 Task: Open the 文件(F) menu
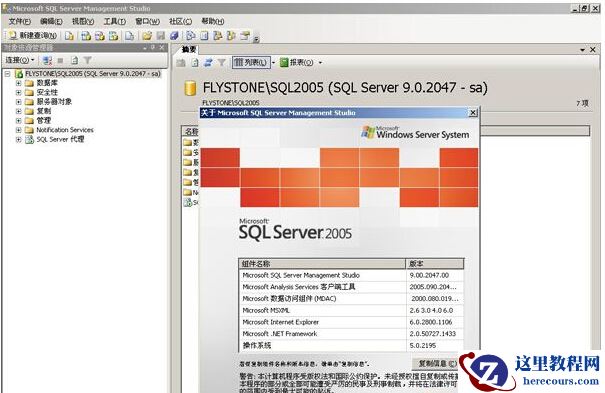coord(20,21)
